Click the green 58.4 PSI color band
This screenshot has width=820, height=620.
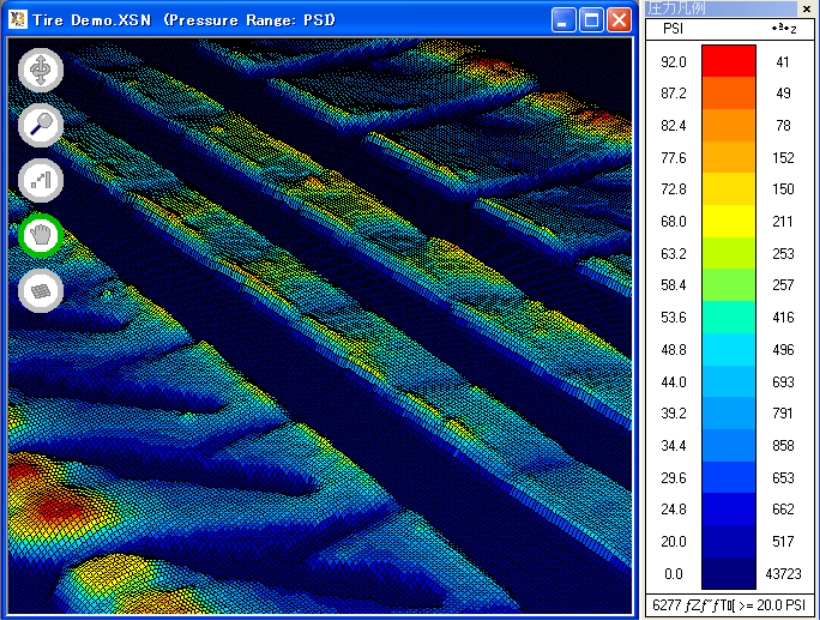(x=728, y=285)
